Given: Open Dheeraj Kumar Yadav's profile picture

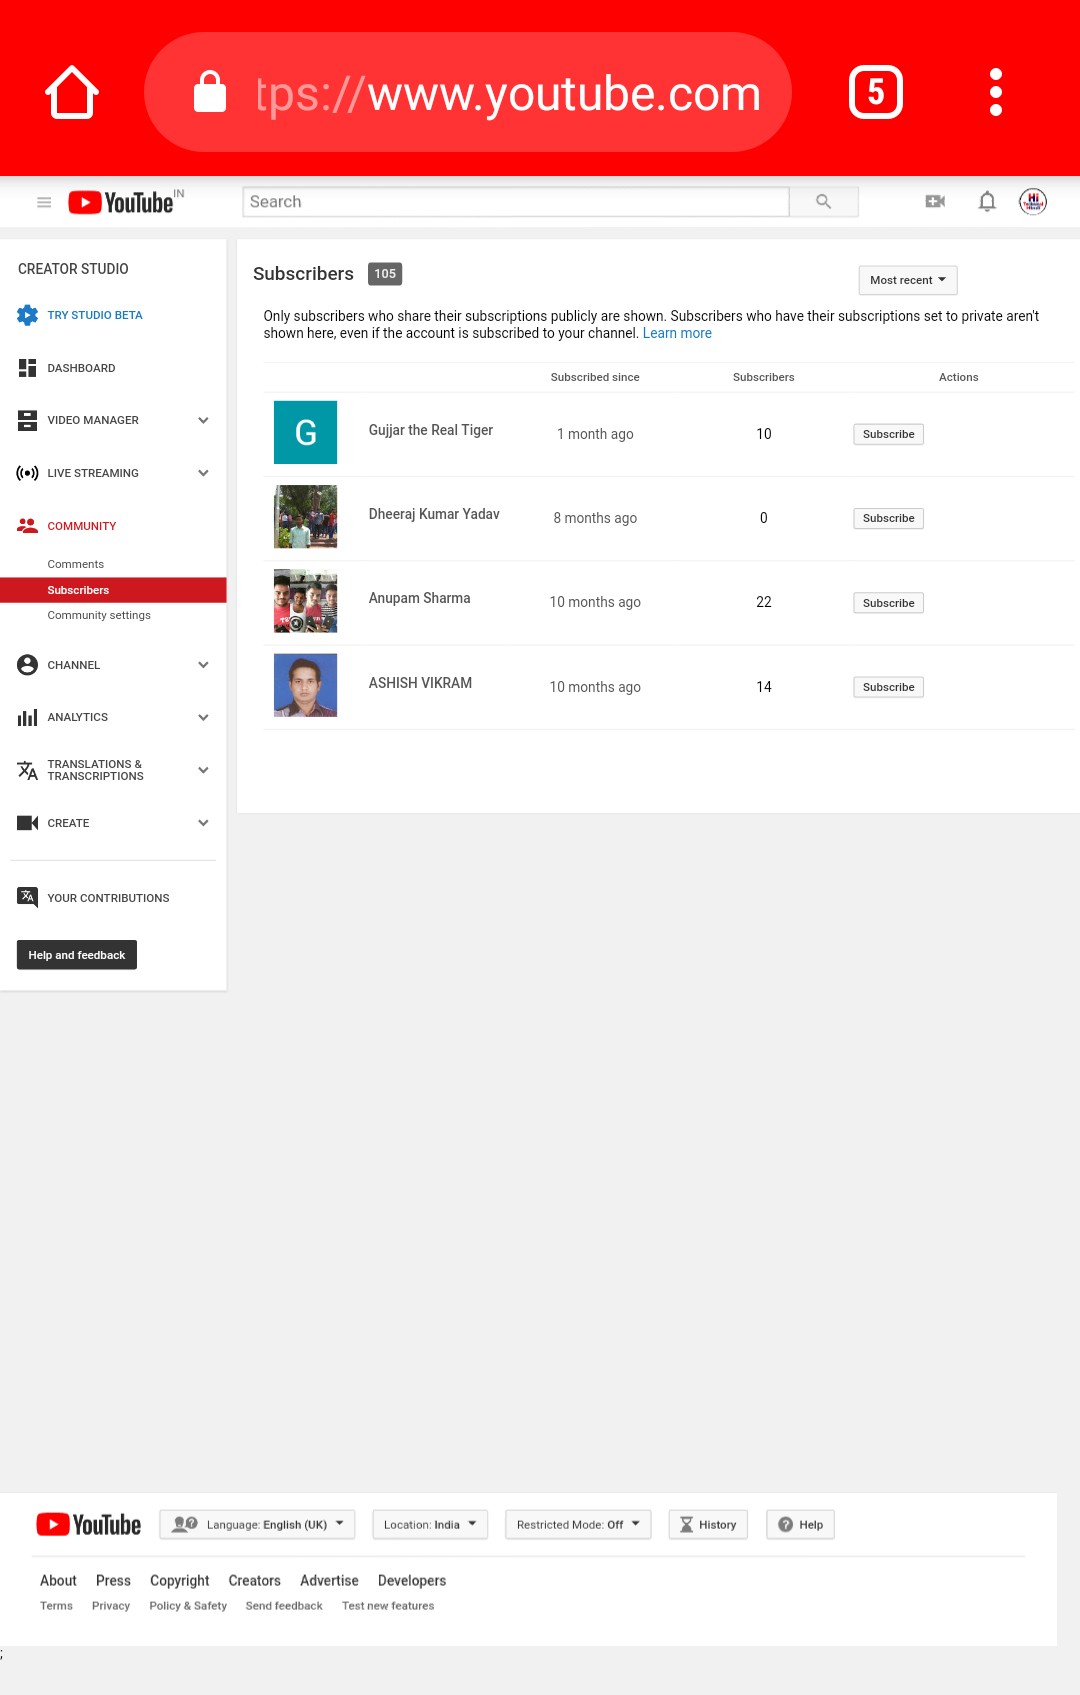Looking at the screenshot, I should [306, 517].
